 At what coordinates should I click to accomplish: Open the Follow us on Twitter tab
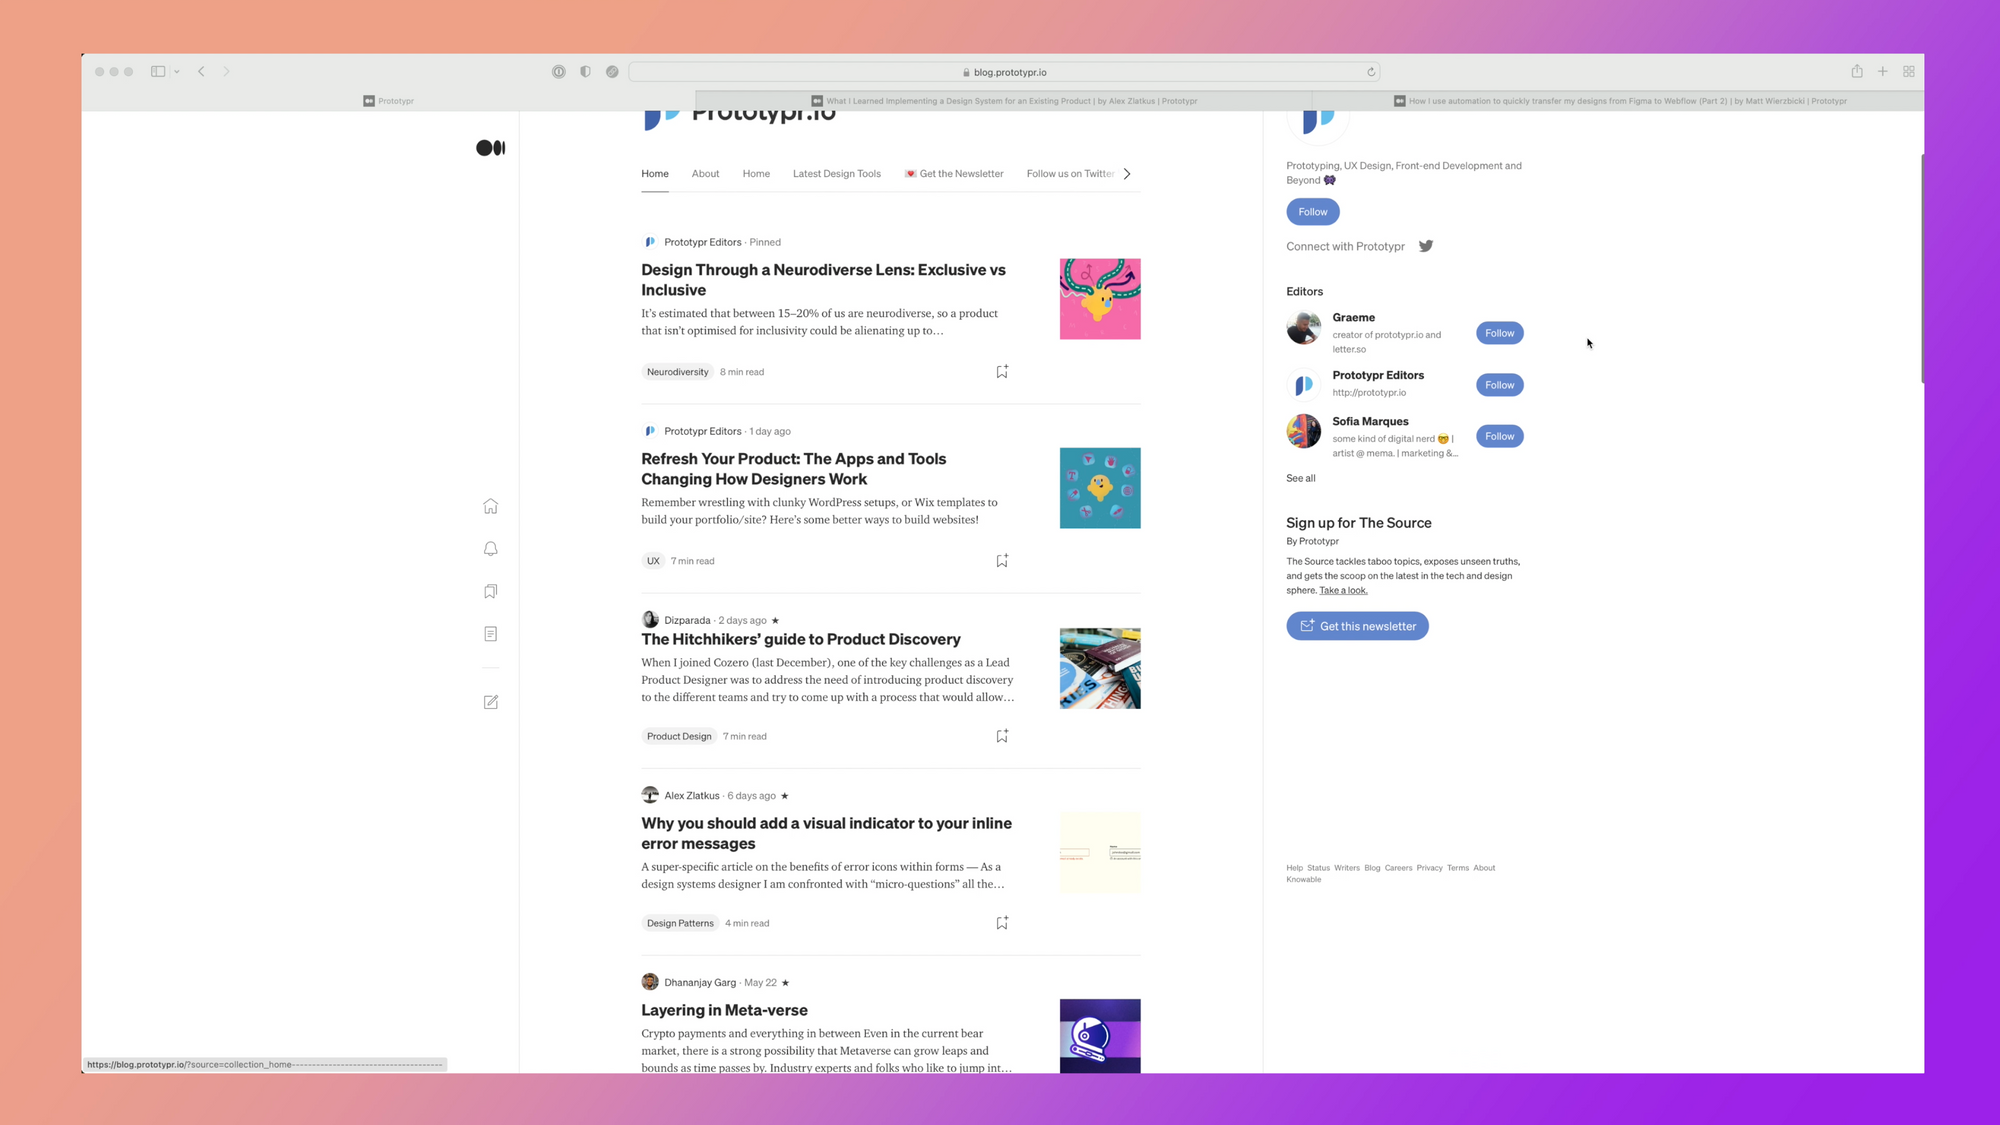(x=1070, y=174)
